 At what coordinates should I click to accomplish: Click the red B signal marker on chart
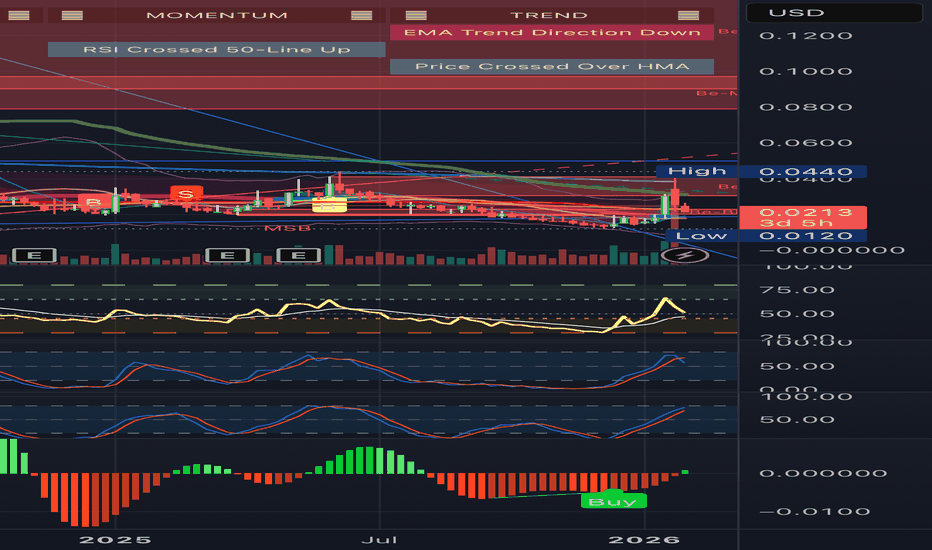94,203
